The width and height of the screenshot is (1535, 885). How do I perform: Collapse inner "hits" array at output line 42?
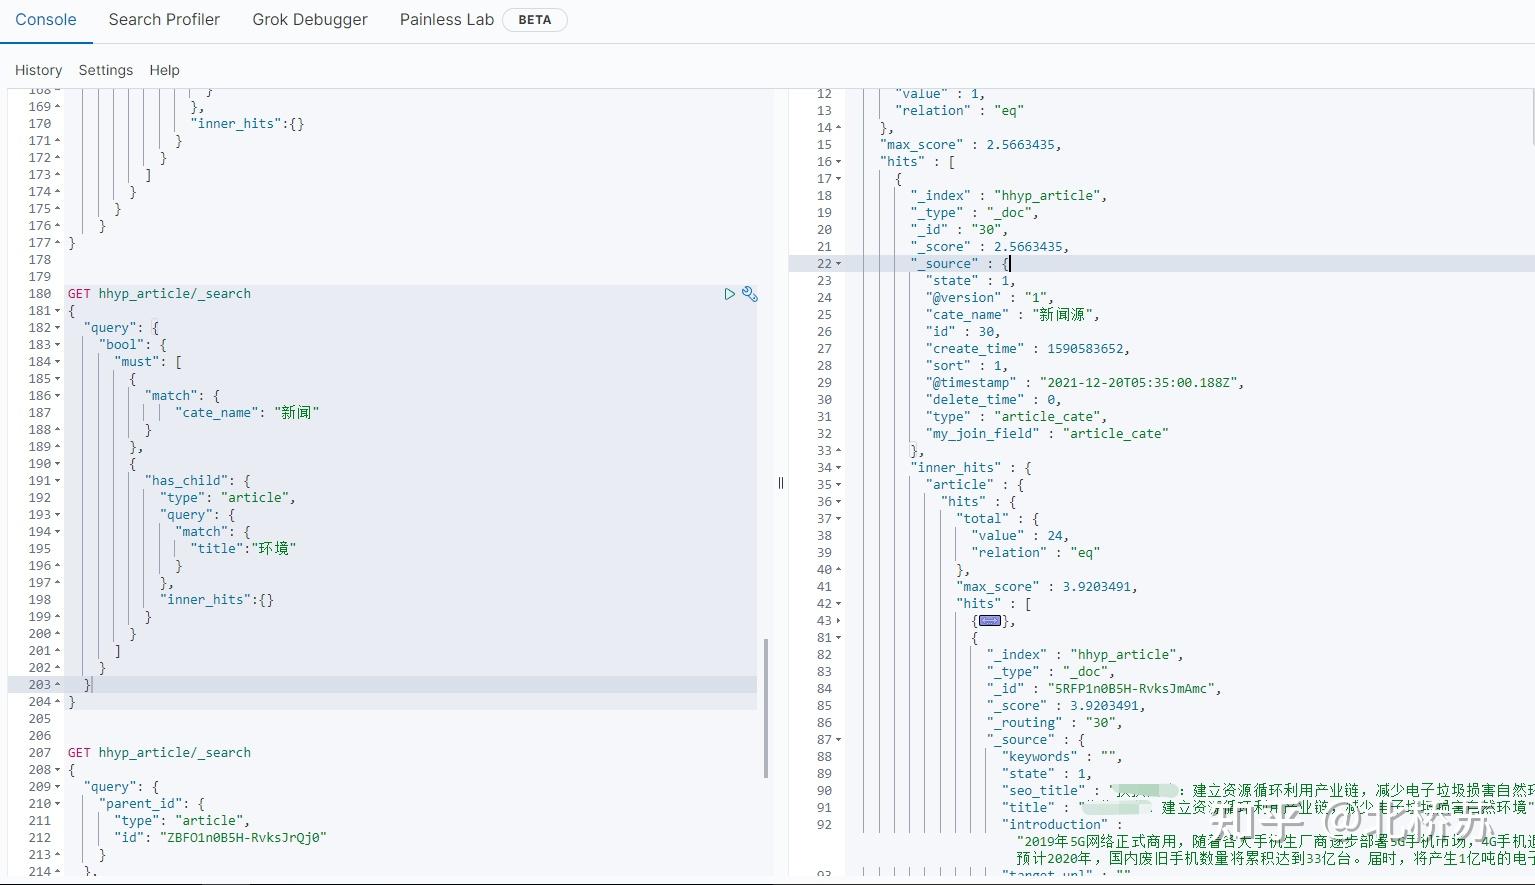[838, 604]
